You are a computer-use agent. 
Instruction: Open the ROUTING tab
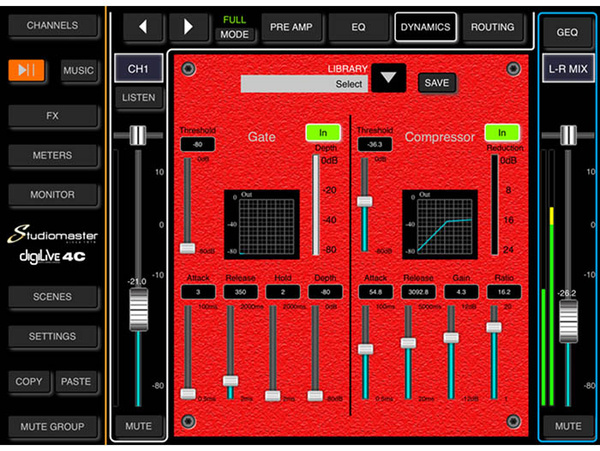coord(492,27)
